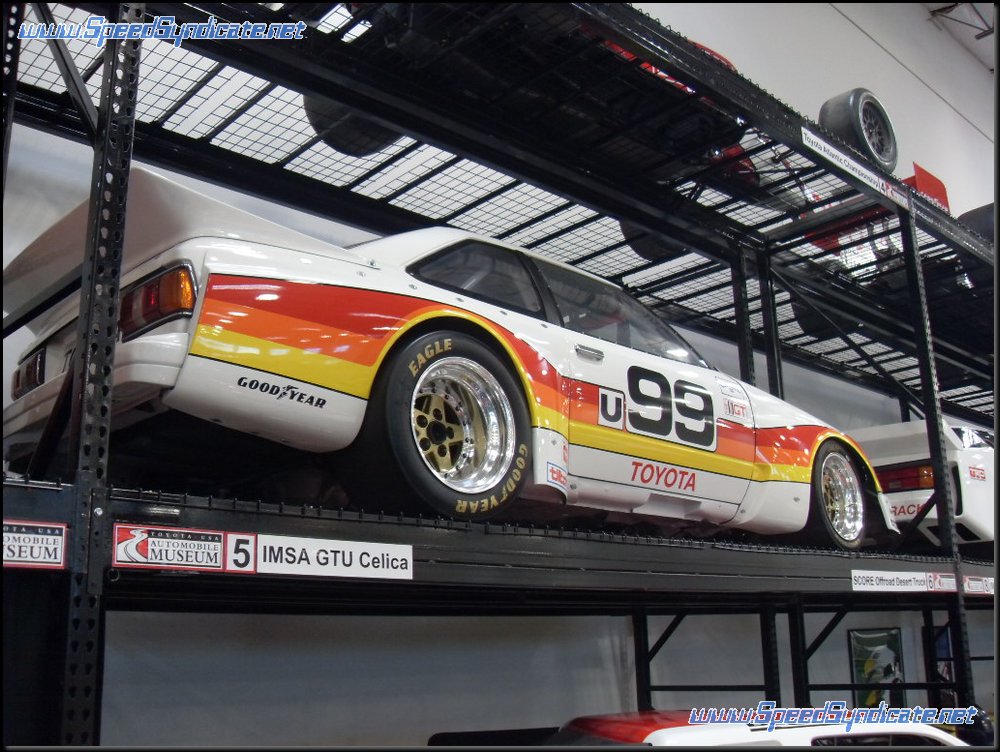The image size is (1000, 752).
Task: Click the large '99' race number on the door
Action: (670, 406)
